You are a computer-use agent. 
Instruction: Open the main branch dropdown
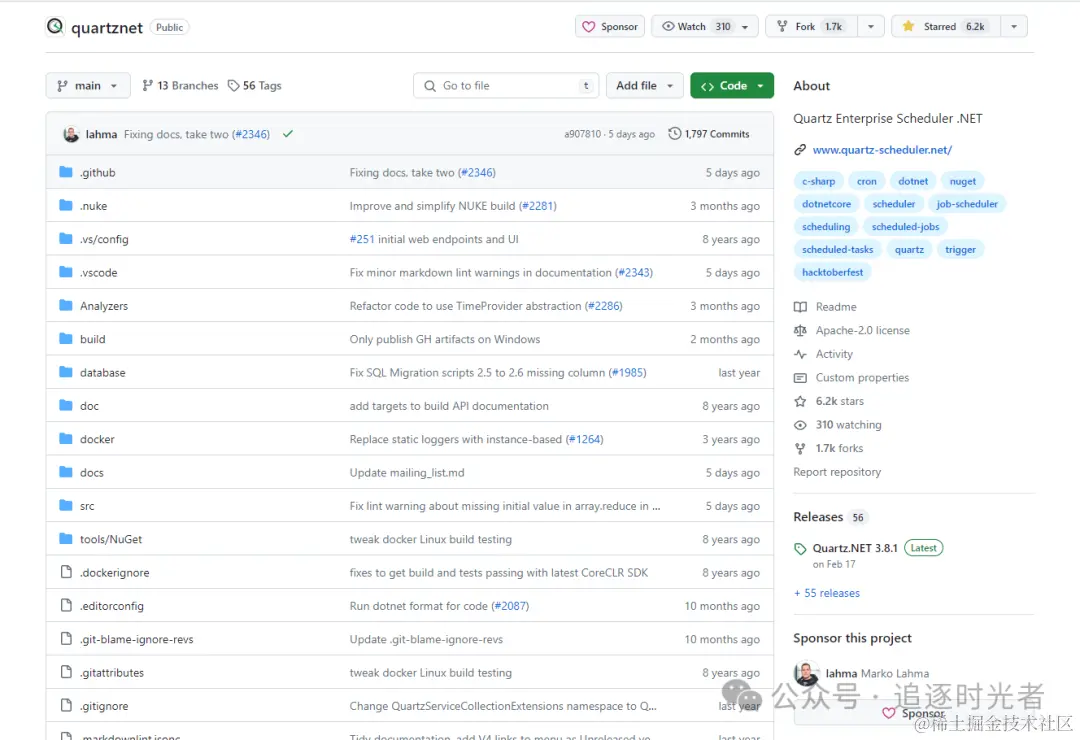coord(87,85)
